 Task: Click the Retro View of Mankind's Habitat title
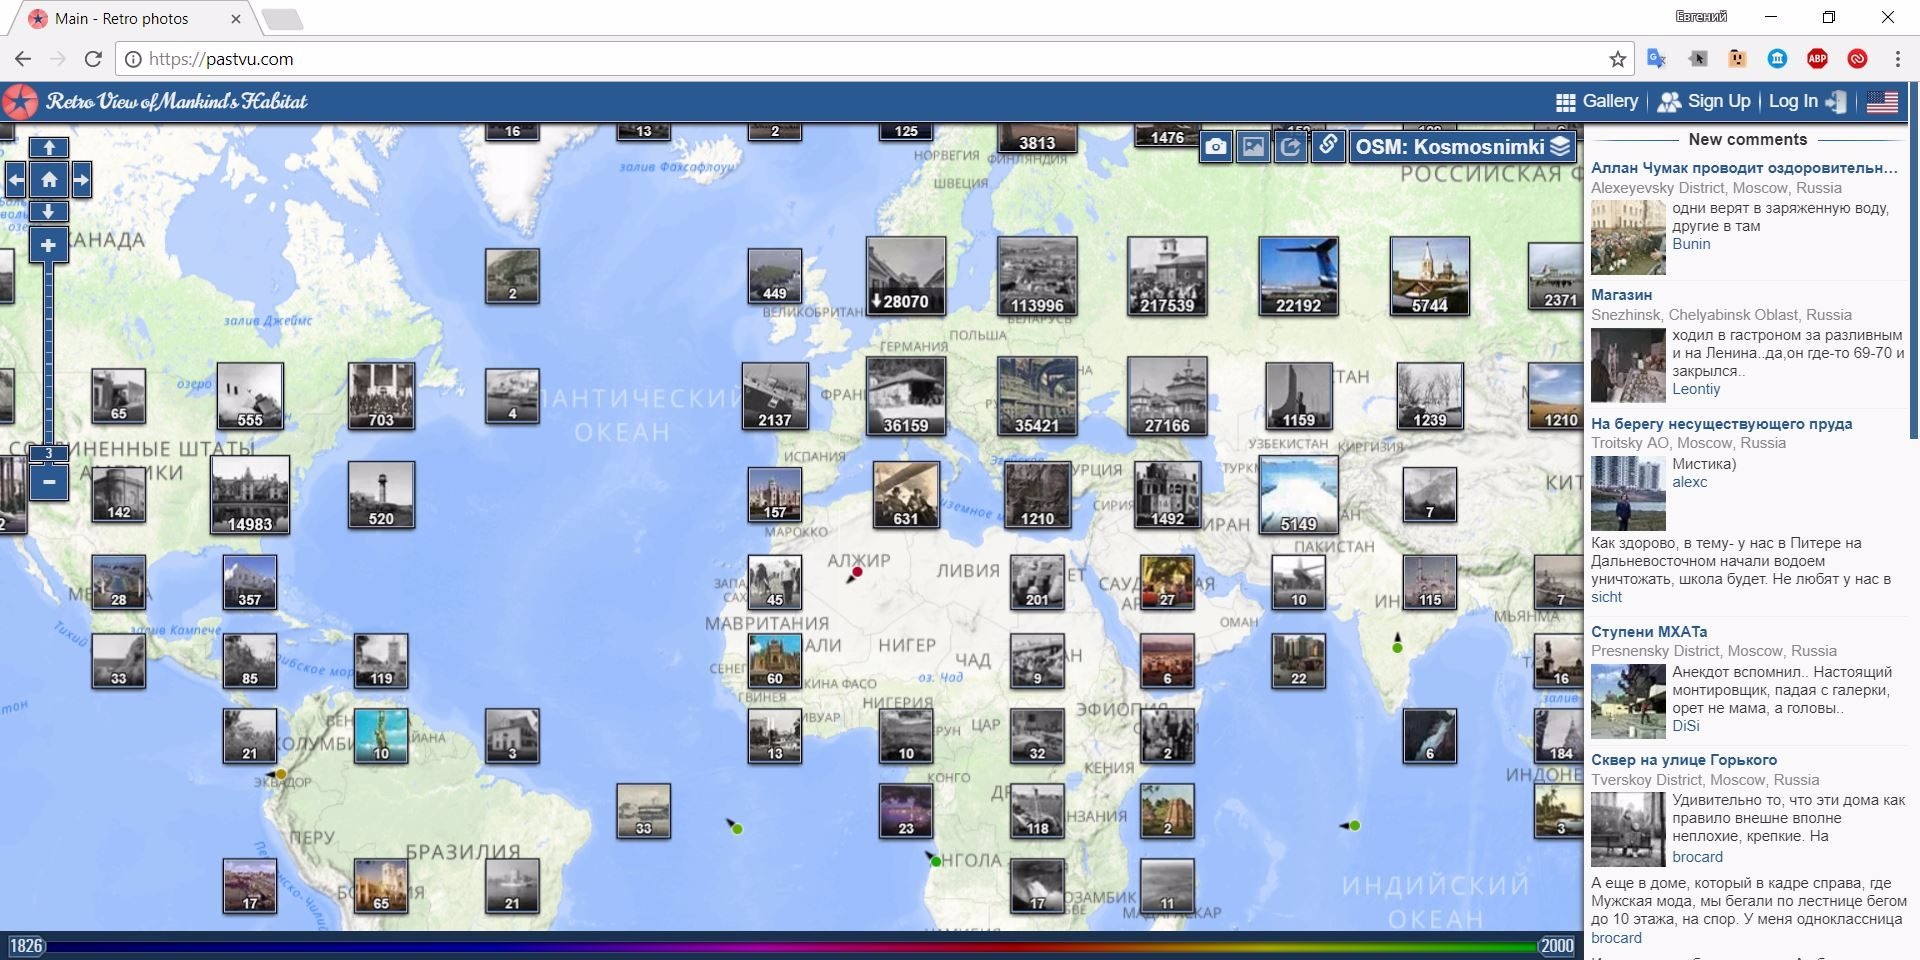pos(176,101)
